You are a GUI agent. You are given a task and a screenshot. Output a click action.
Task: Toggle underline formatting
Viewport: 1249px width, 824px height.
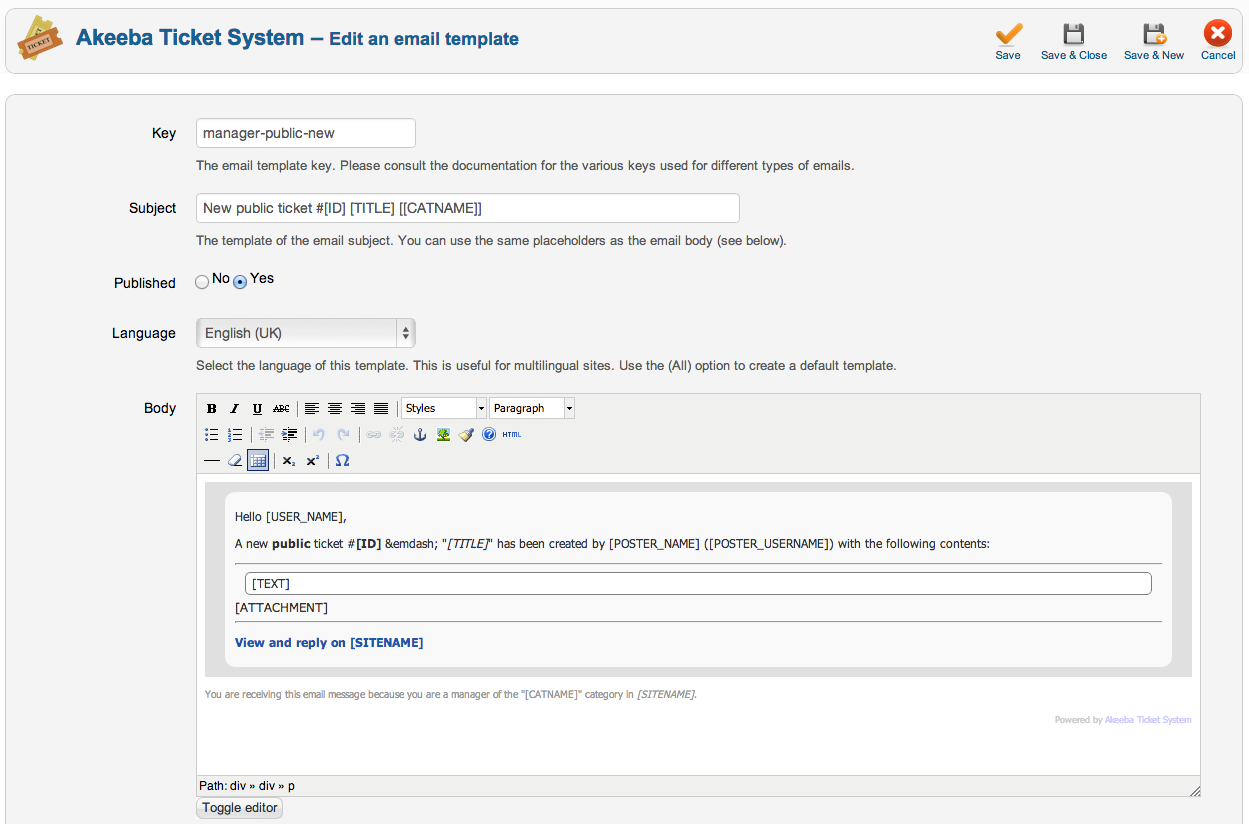[257, 408]
